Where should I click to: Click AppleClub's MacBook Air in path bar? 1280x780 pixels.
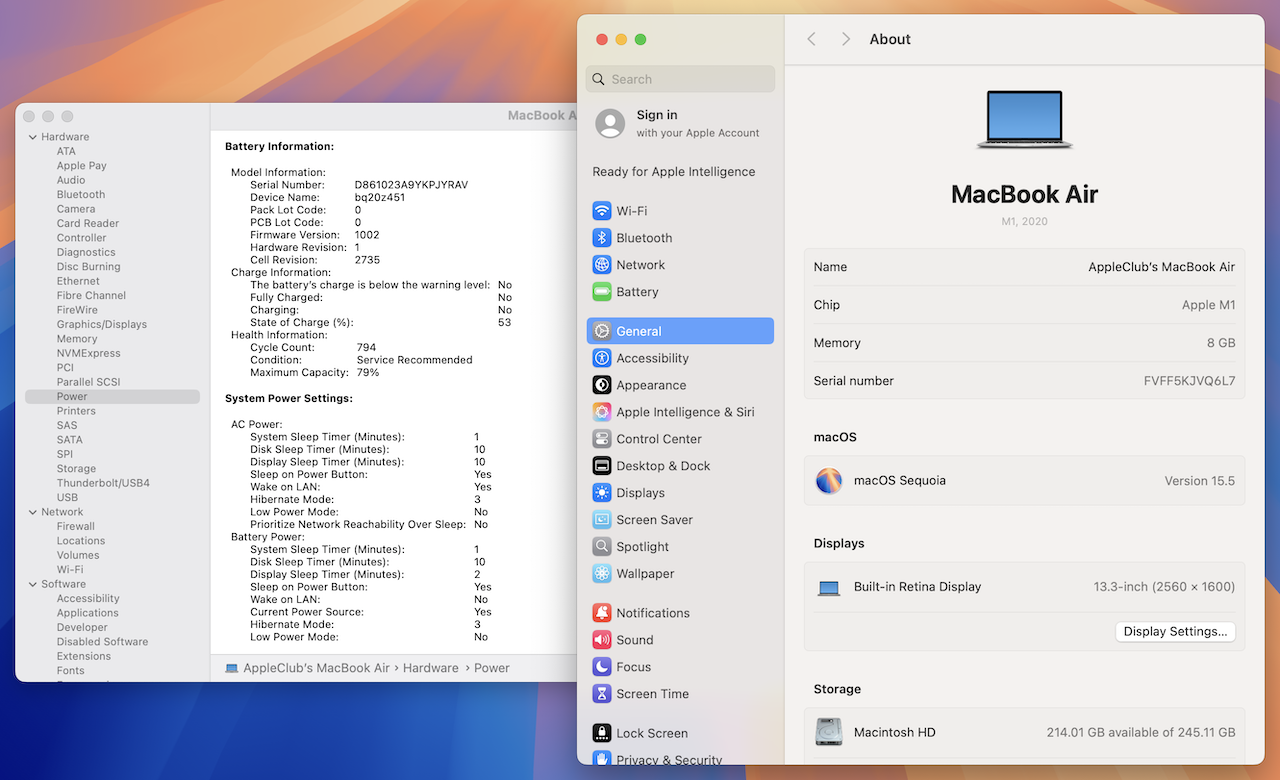pos(316,668)
